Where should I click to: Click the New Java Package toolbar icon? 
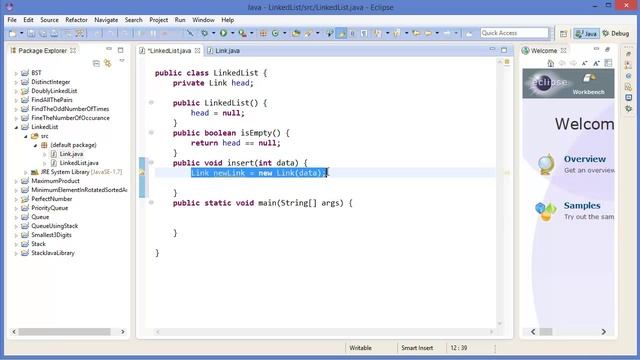263,33
